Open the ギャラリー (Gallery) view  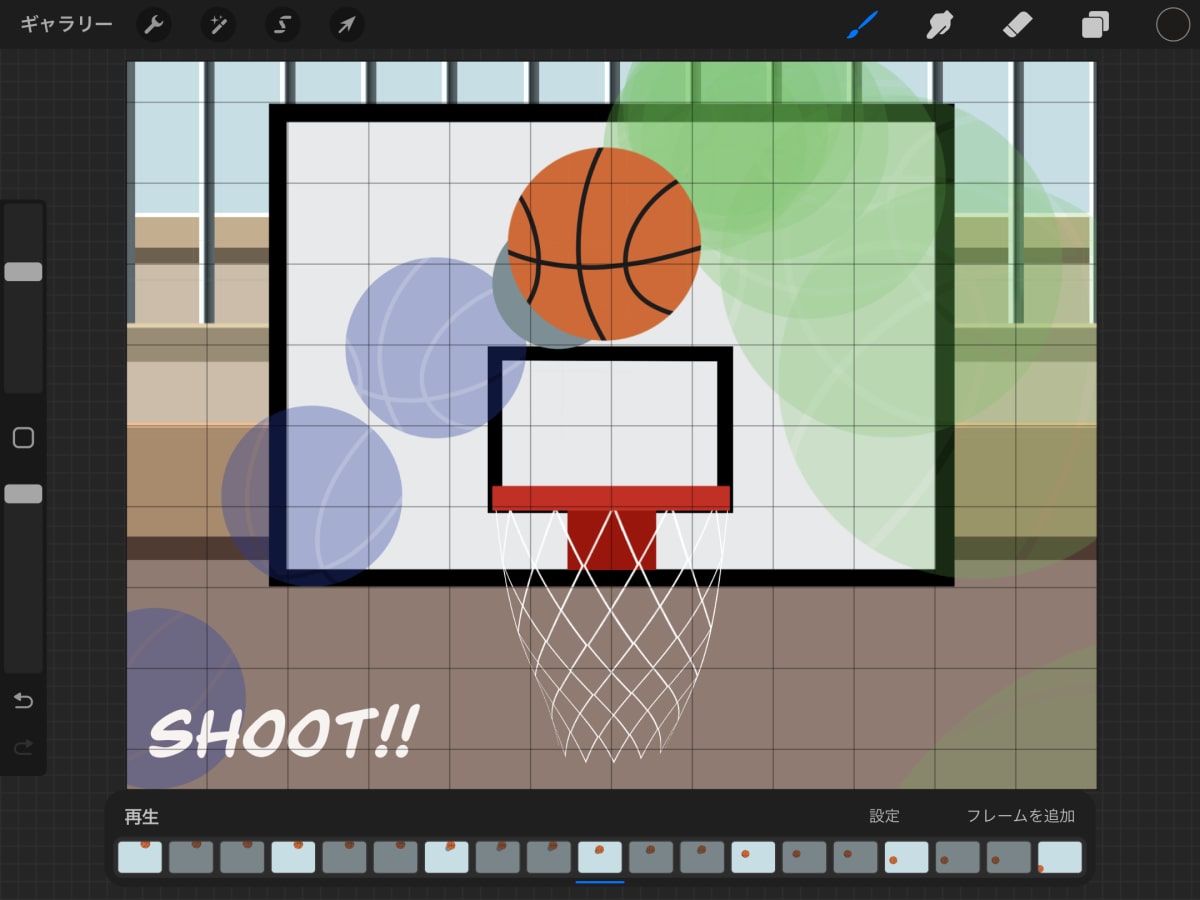(66, 25)
